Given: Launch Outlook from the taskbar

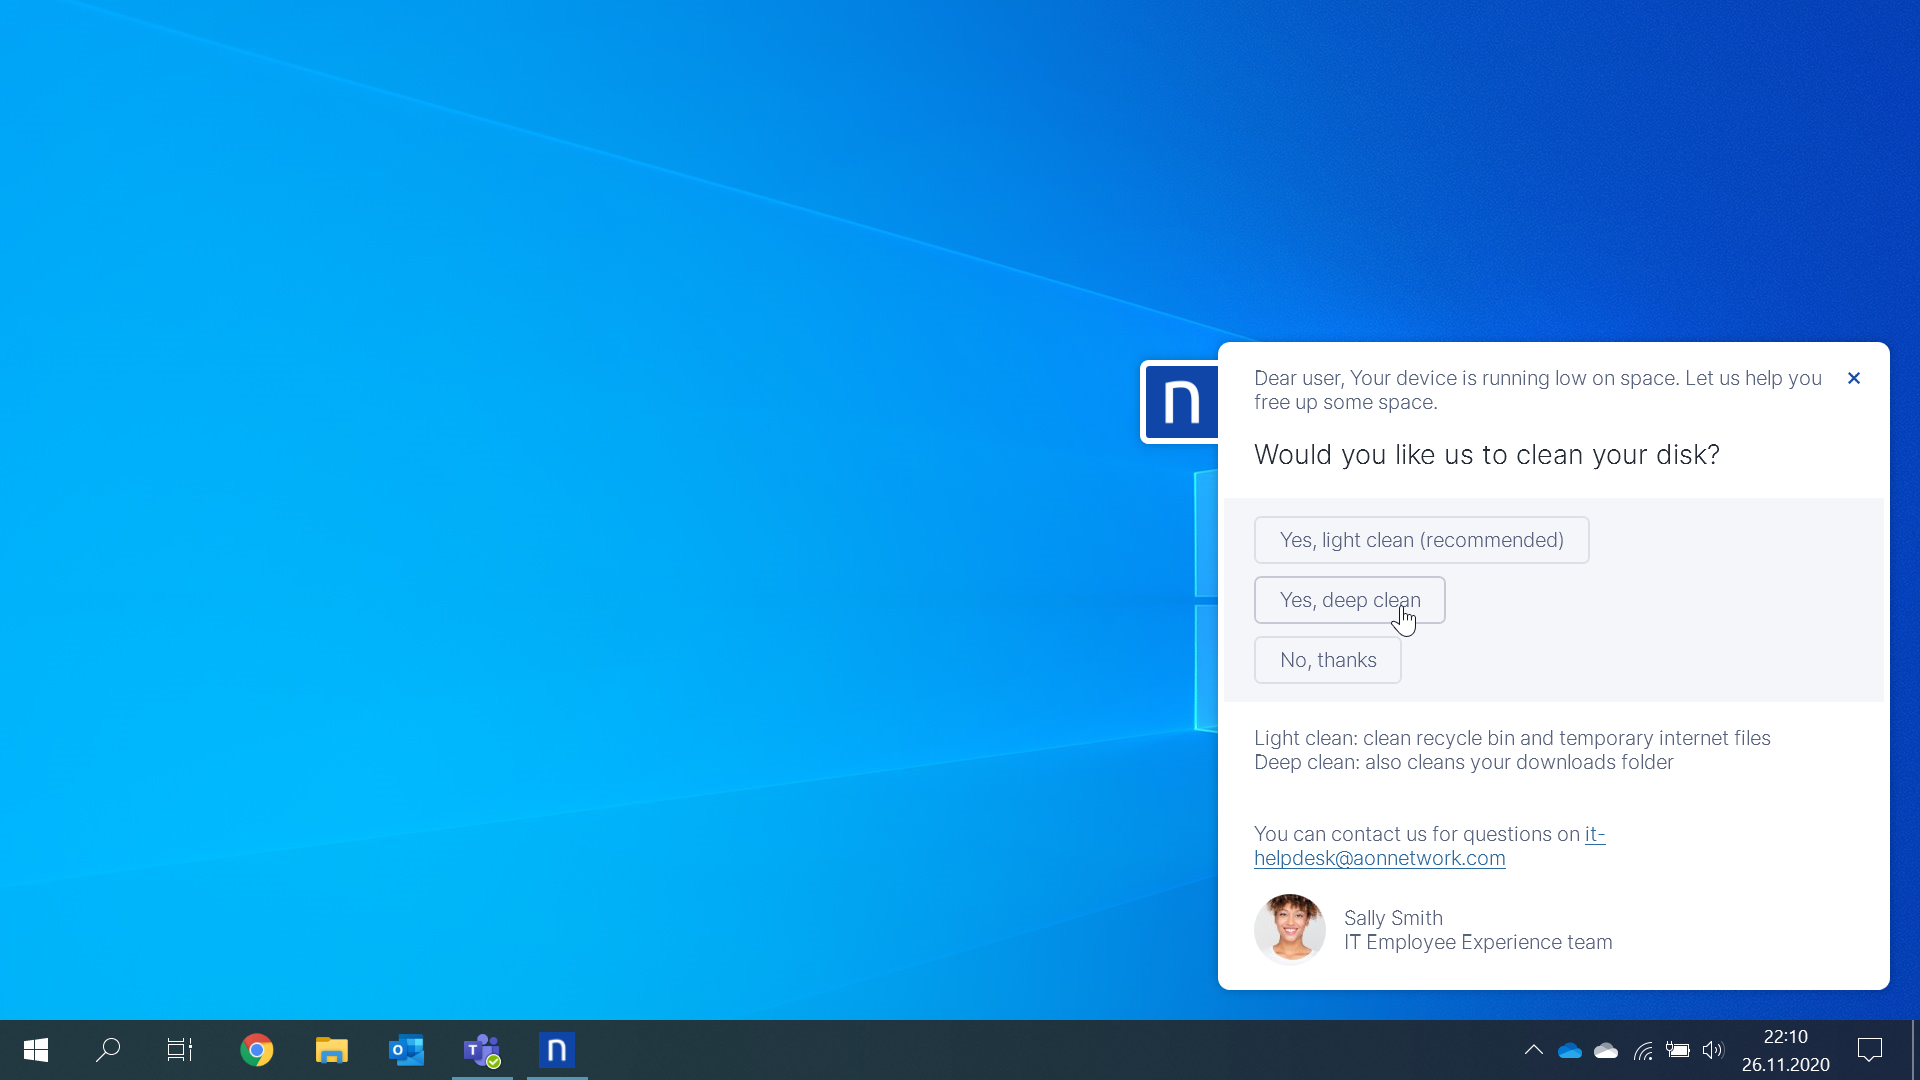Looking at the screenshot, I should pos(407,1050).
